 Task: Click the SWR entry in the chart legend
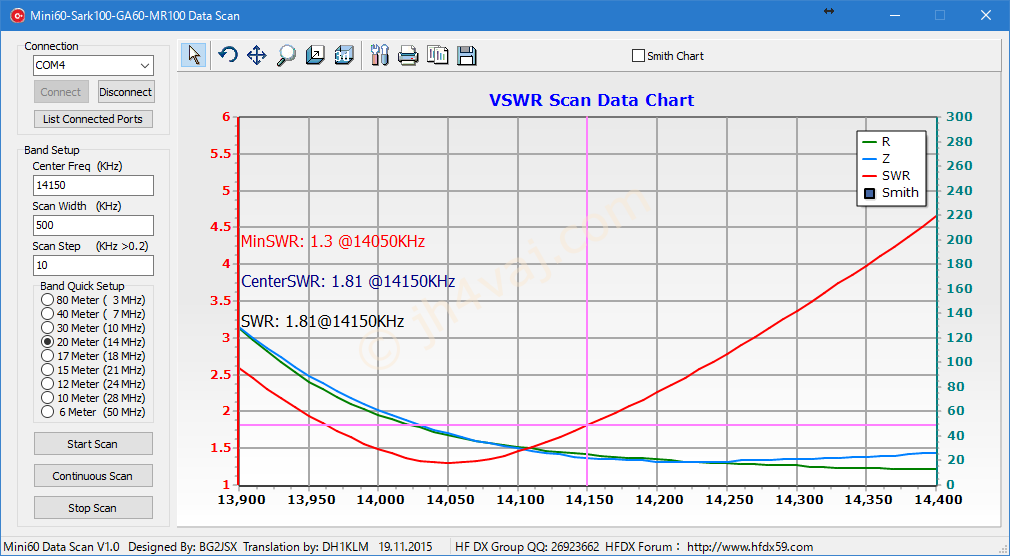[886, 176]
